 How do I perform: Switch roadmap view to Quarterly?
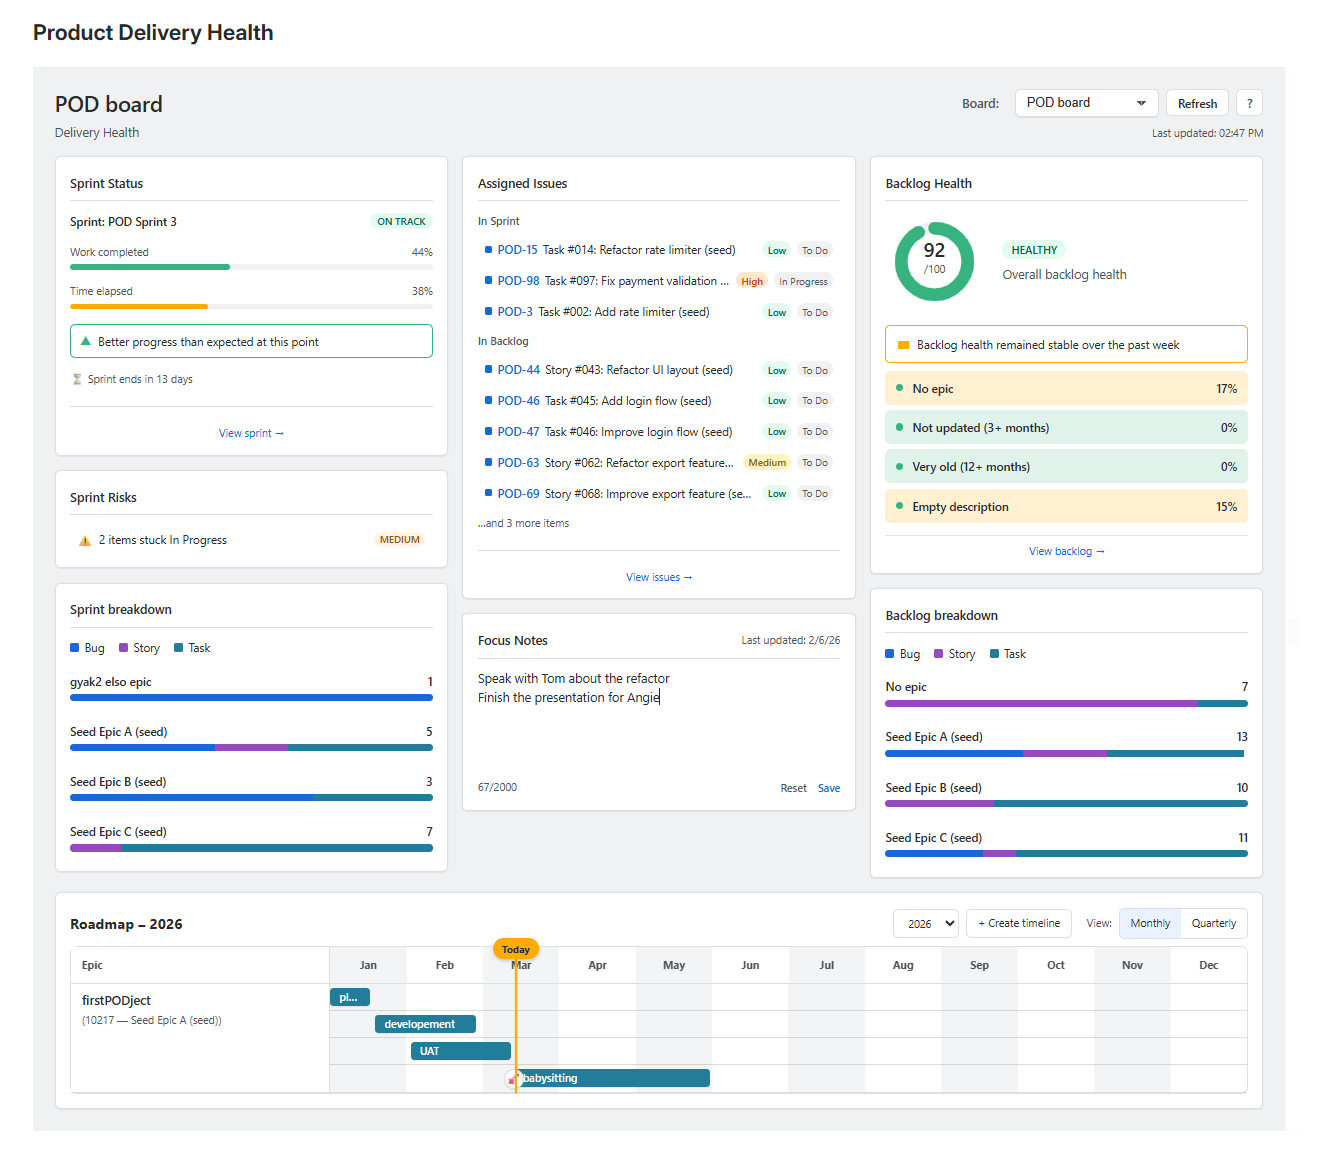pyautogui.click(x=1214, y=923)
